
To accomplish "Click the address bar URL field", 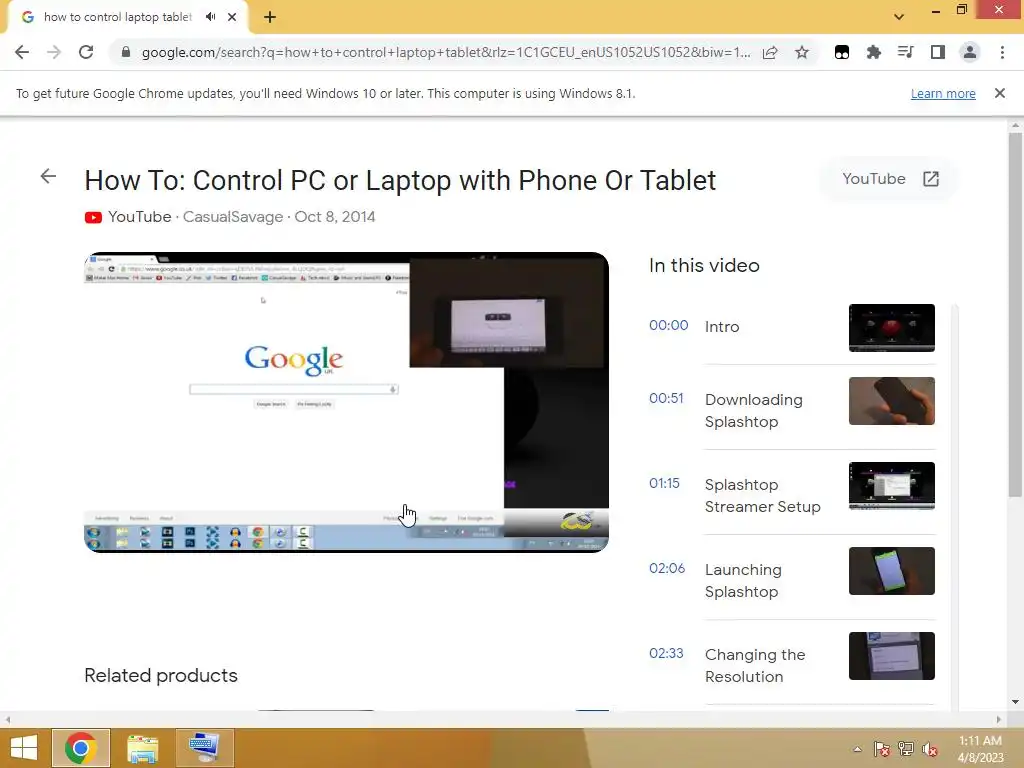I will (x=446, y=52).
